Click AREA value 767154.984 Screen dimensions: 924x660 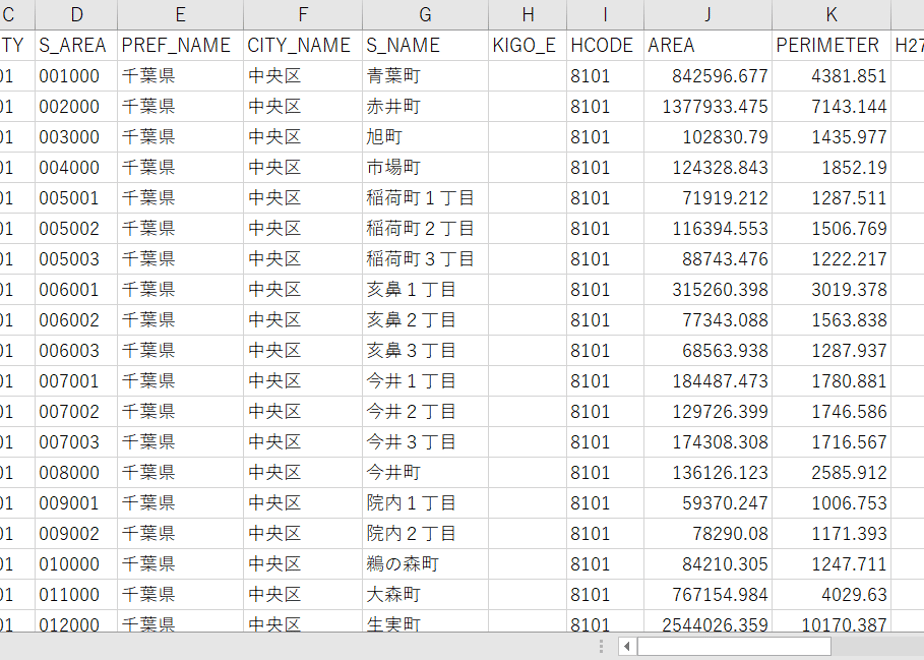(x=708, y=595)
